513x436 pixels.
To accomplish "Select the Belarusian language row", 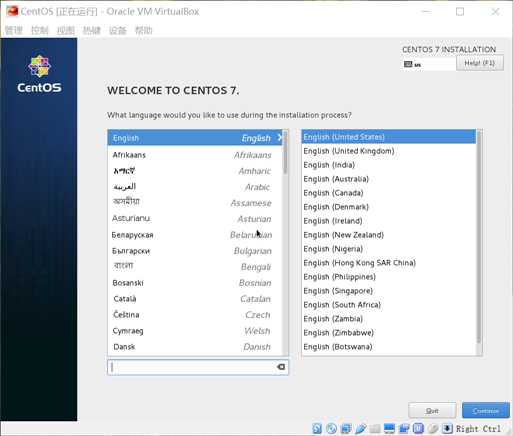I will tap(195, 235).
